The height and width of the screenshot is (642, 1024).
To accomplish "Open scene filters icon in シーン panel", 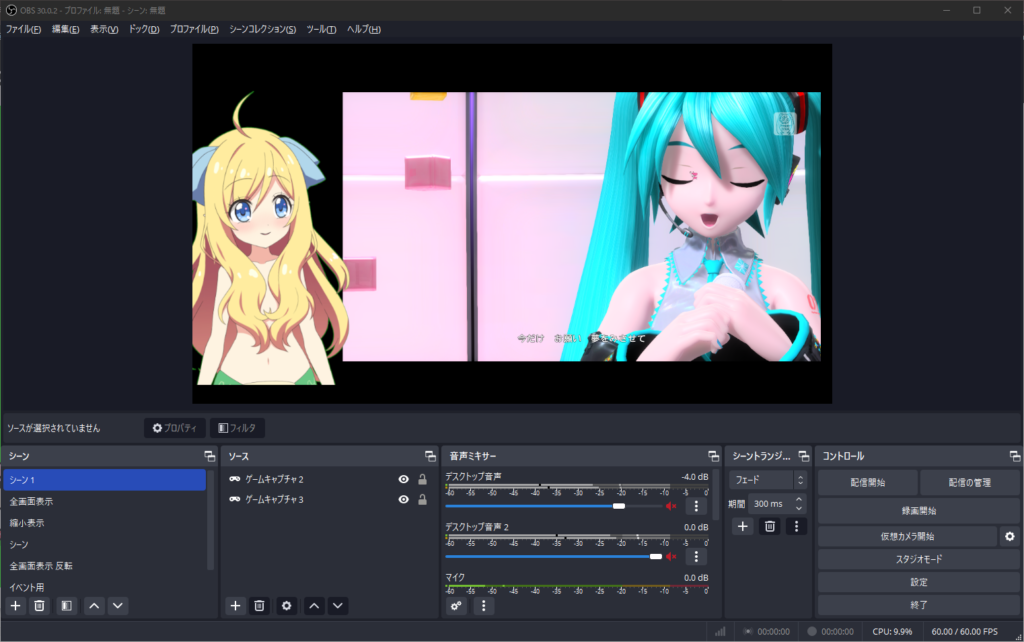I will 66,605.
